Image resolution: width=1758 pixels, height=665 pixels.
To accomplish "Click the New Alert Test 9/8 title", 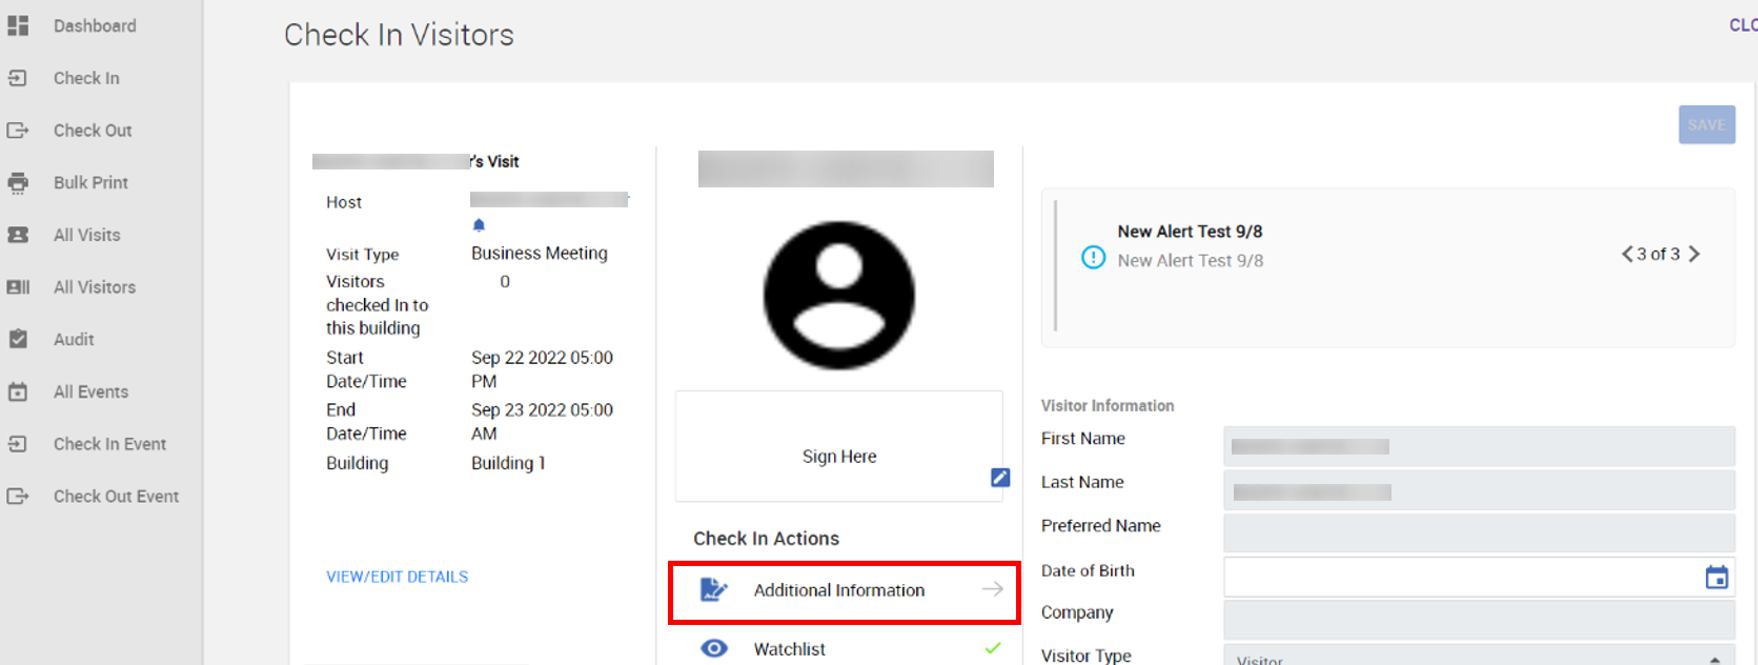I will (x=1190, y=231).
